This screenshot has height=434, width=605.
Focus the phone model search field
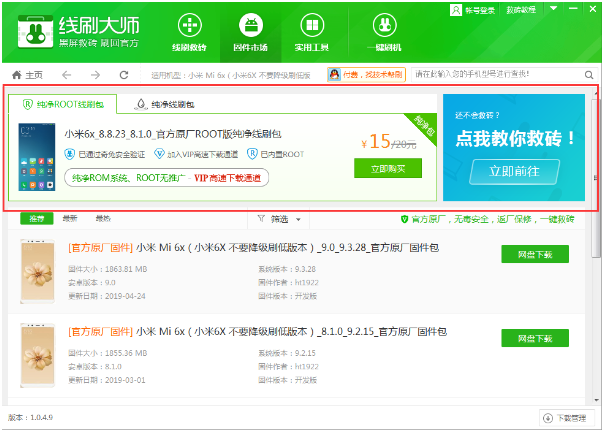coord(496,74)
